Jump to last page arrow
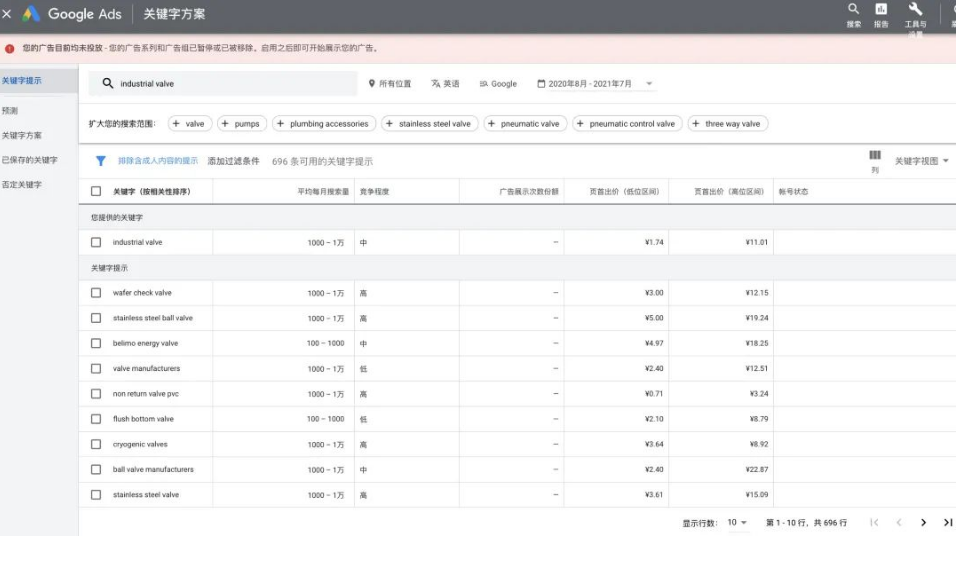956x572 pixels. [947, 523]
